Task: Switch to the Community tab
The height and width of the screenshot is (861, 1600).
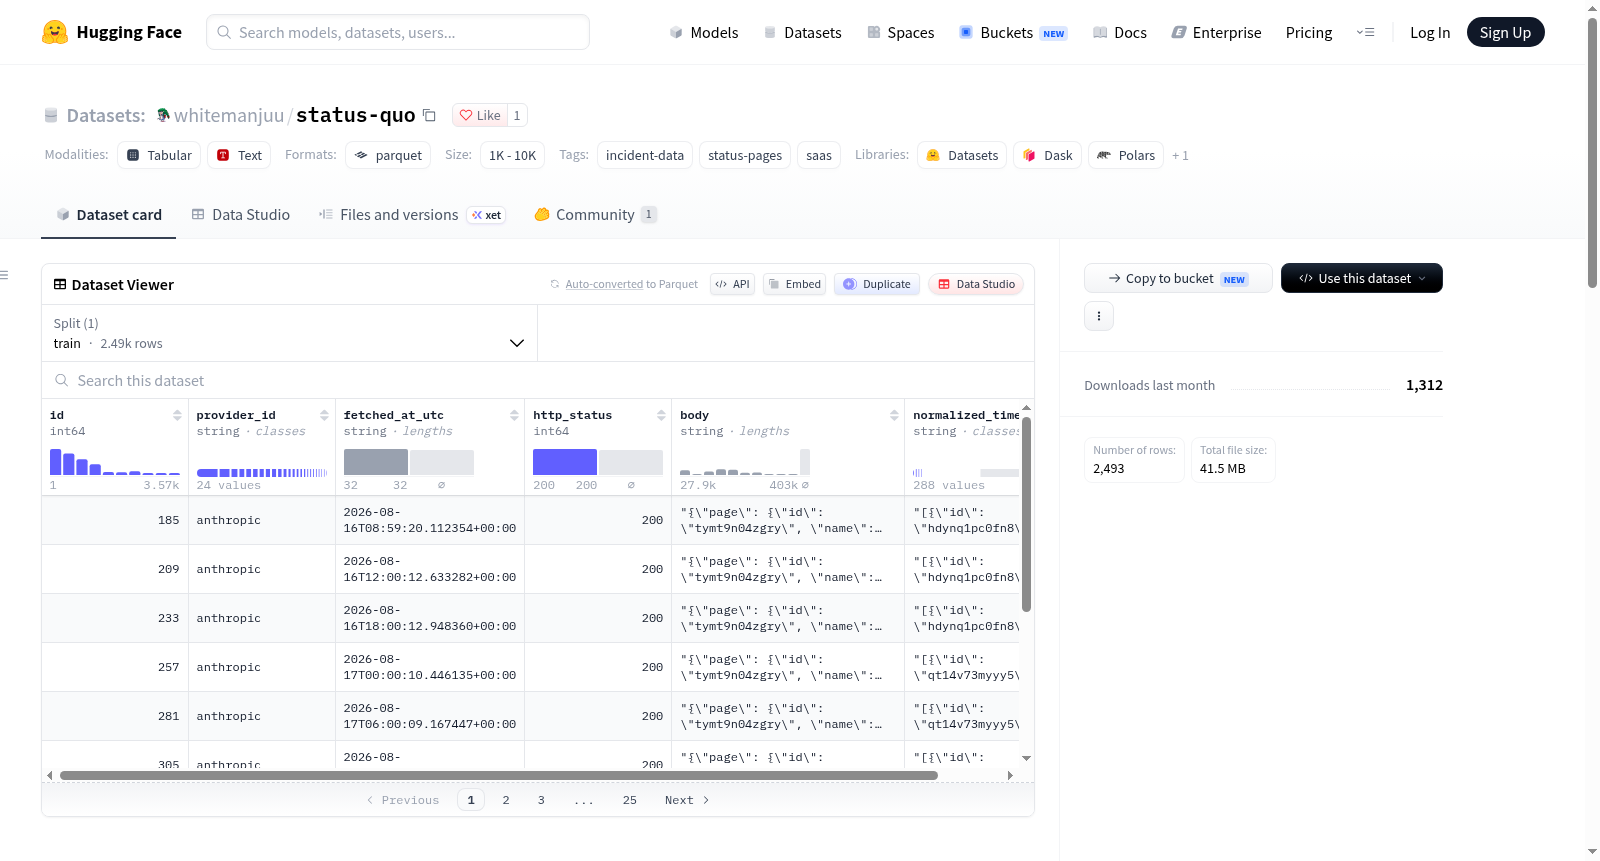Action: coord(596,214)
